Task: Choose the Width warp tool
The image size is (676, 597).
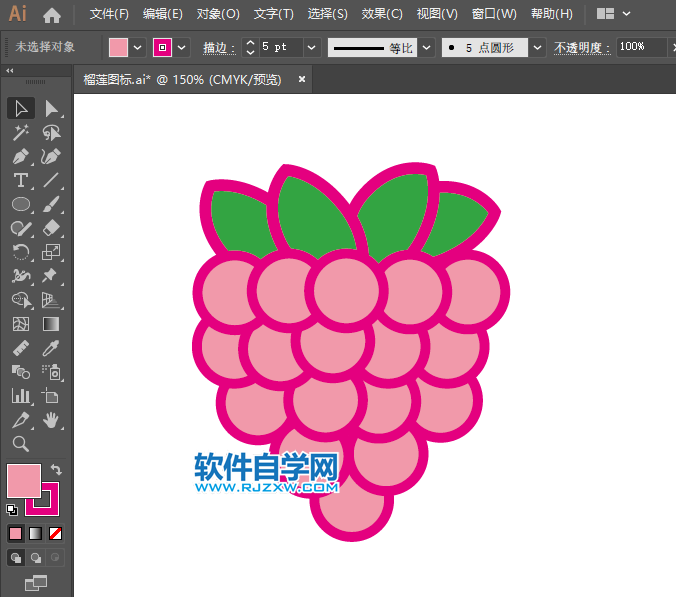Action: pyautogui.click(x=21, y=275)
